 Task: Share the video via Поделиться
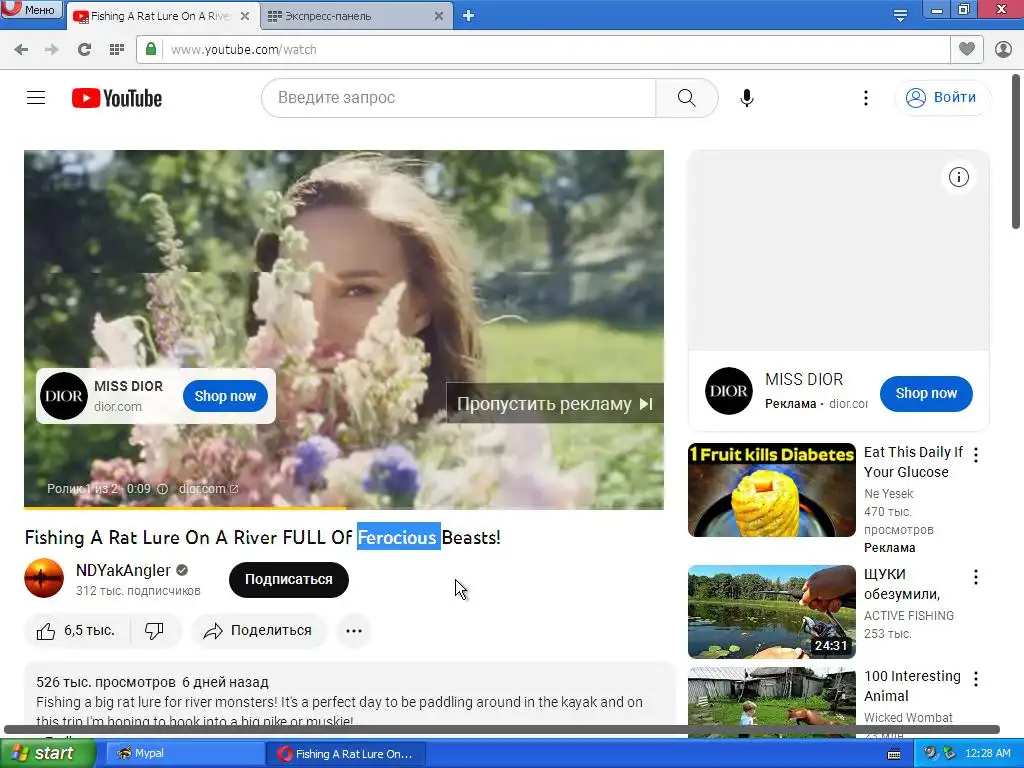coord(259,631)
